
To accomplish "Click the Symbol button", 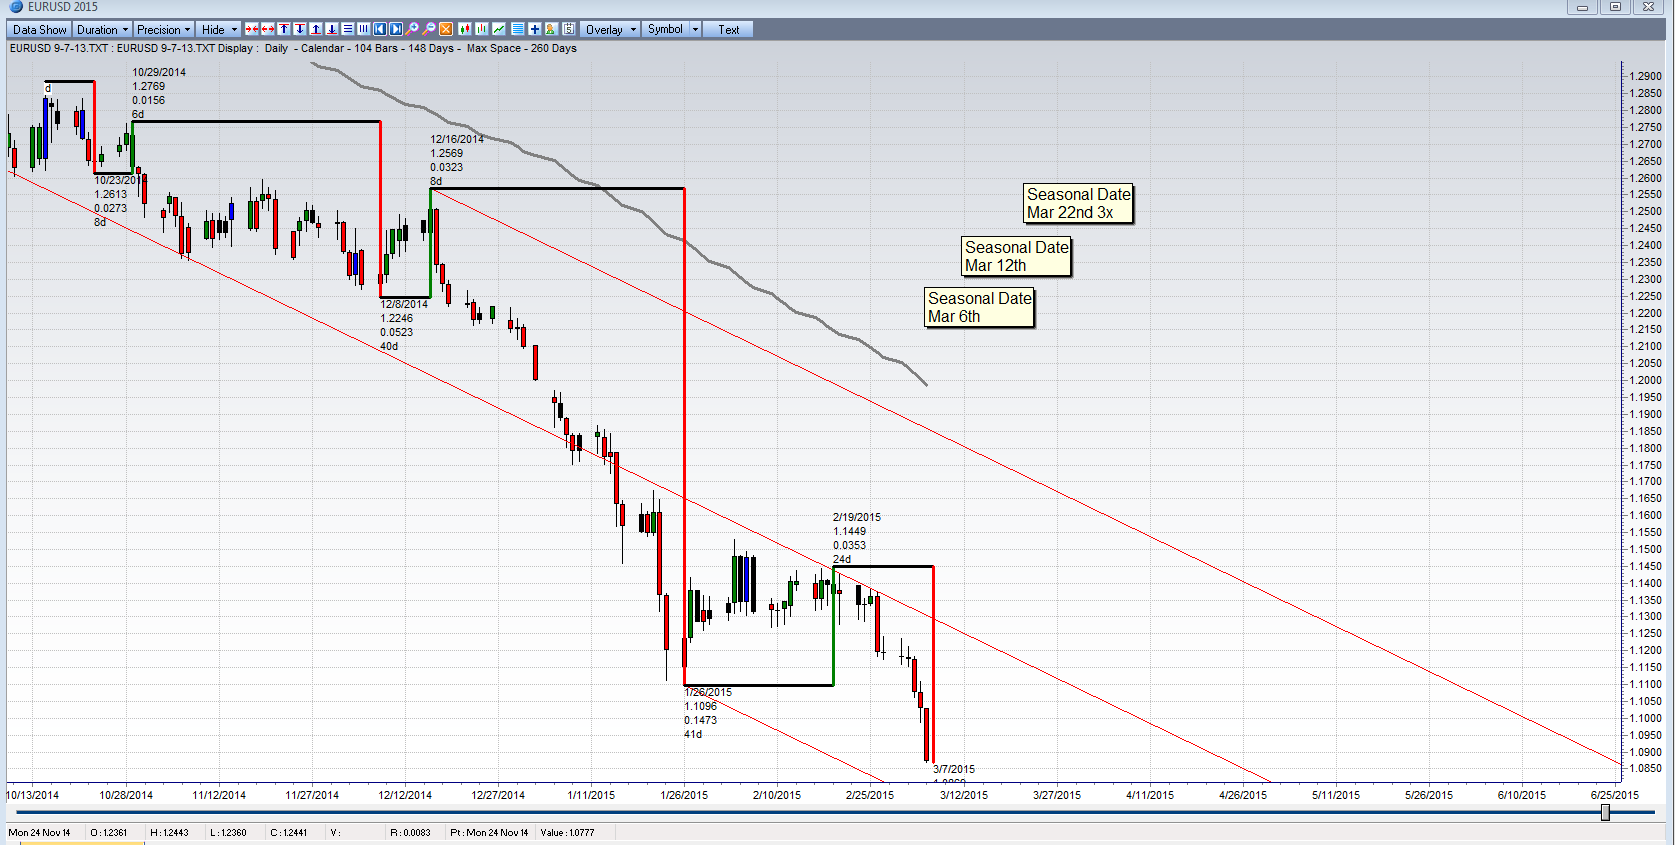I will point(665,29).
